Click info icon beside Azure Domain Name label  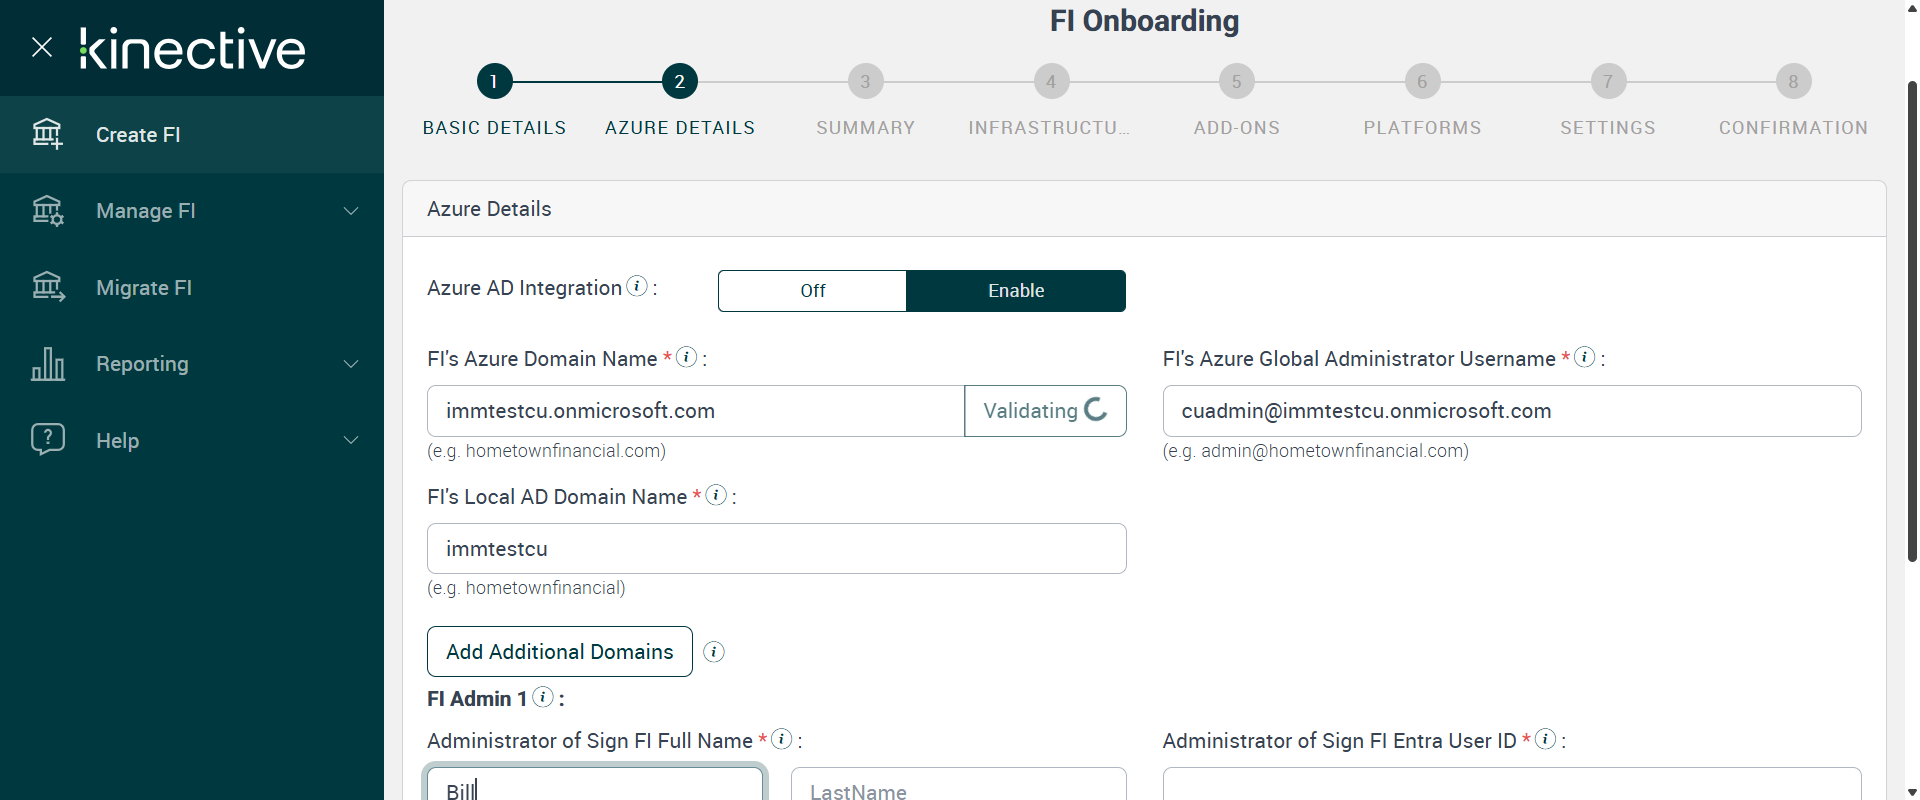[686, 357]
